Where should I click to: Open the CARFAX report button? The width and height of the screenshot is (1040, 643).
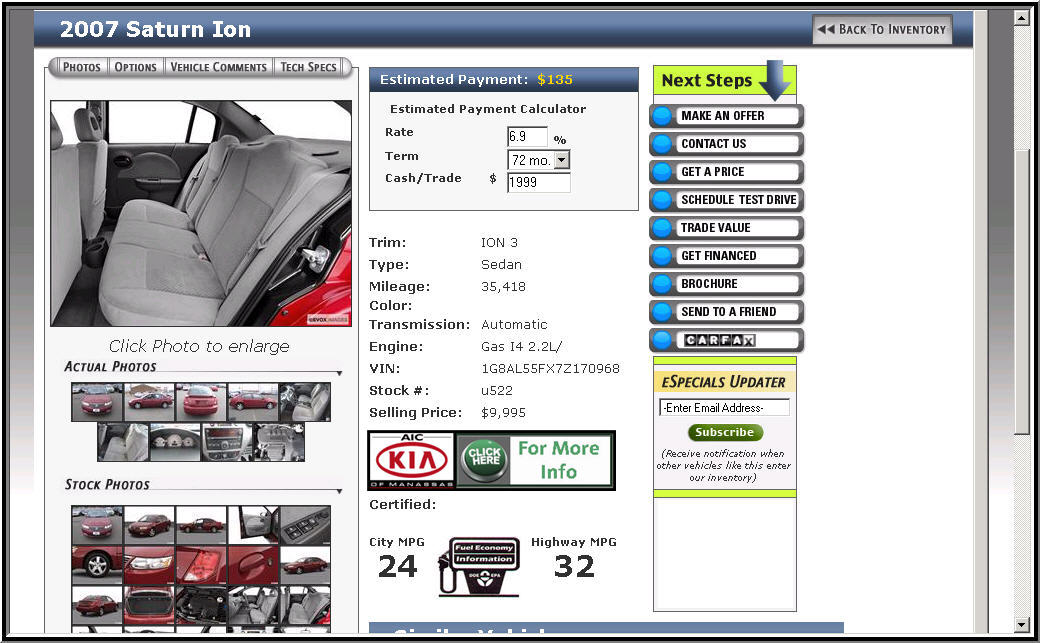(726, 340)
